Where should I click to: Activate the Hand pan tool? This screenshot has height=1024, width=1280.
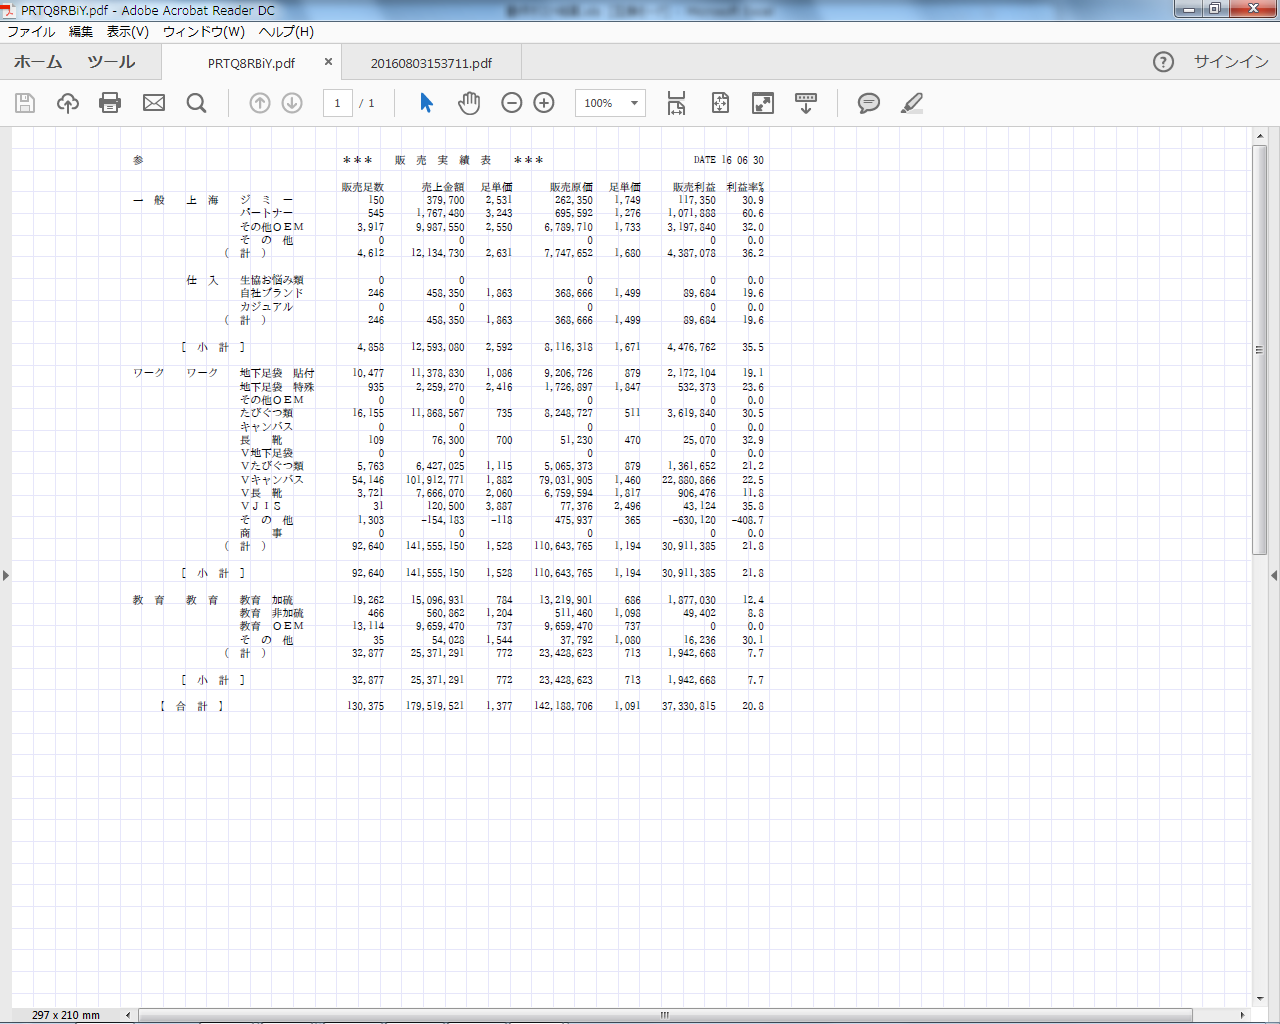click(x=469, y=103)
